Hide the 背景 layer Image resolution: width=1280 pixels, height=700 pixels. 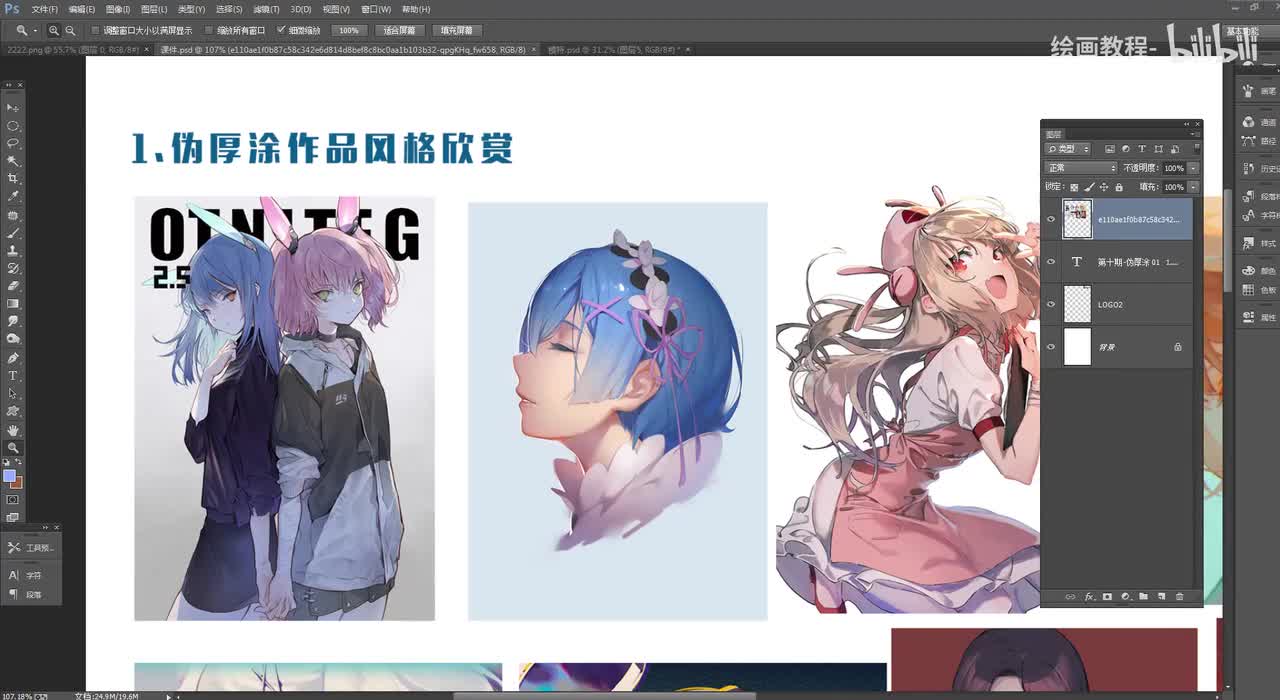pyautogui.click(x=1051, y=347)
